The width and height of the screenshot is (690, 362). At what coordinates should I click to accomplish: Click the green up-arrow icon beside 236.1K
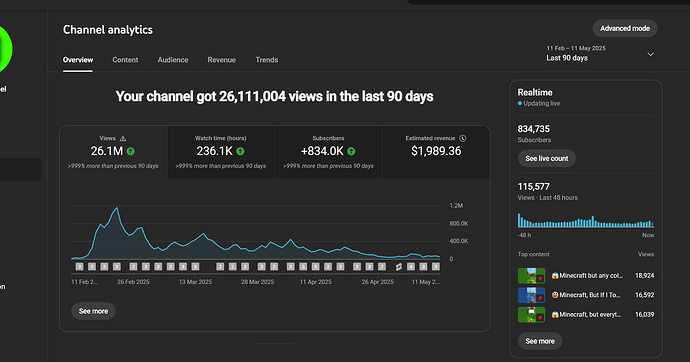[x=240, y=151]
